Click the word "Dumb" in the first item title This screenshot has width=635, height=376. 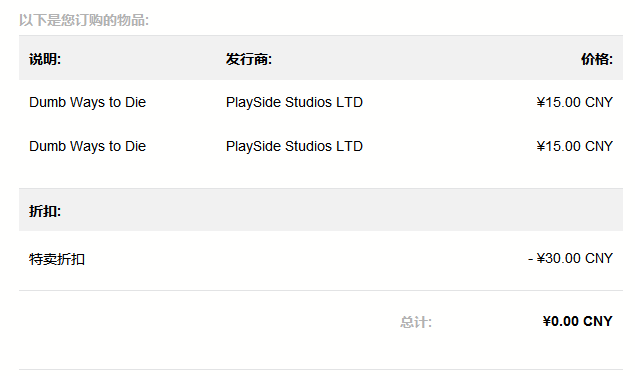click(x=47, y=102)
